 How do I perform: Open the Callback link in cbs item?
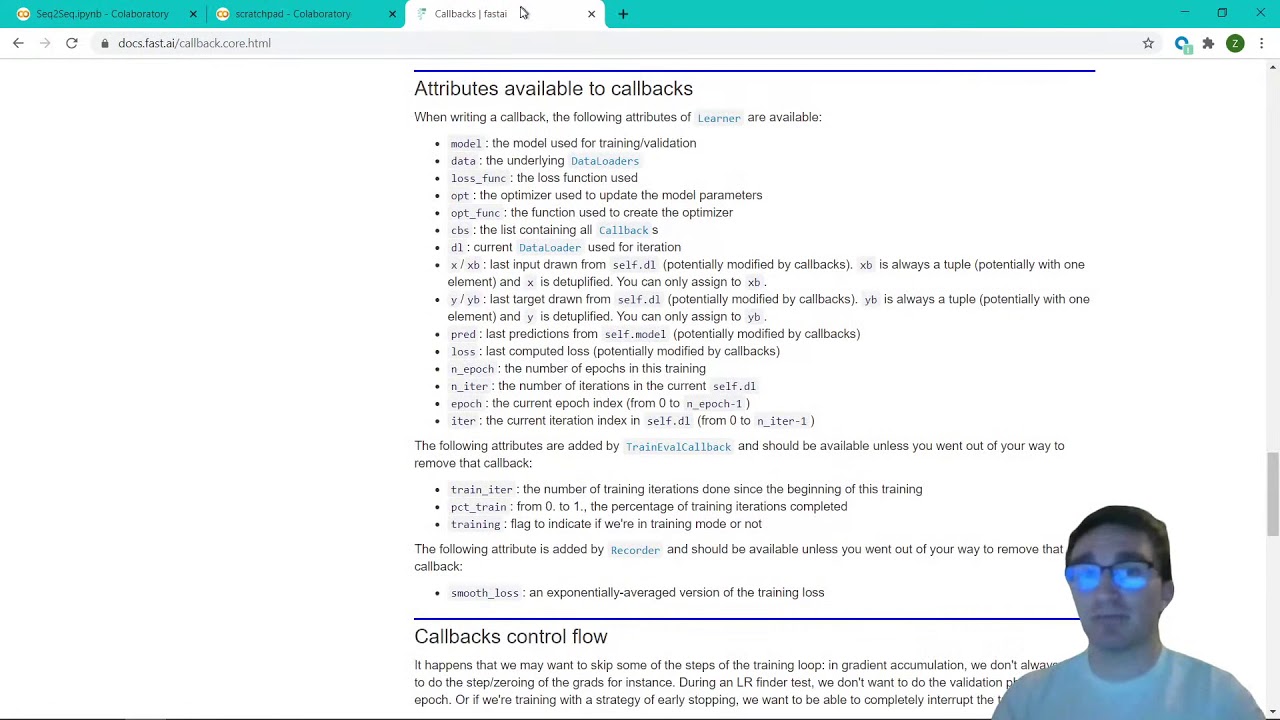pos(624,230)
